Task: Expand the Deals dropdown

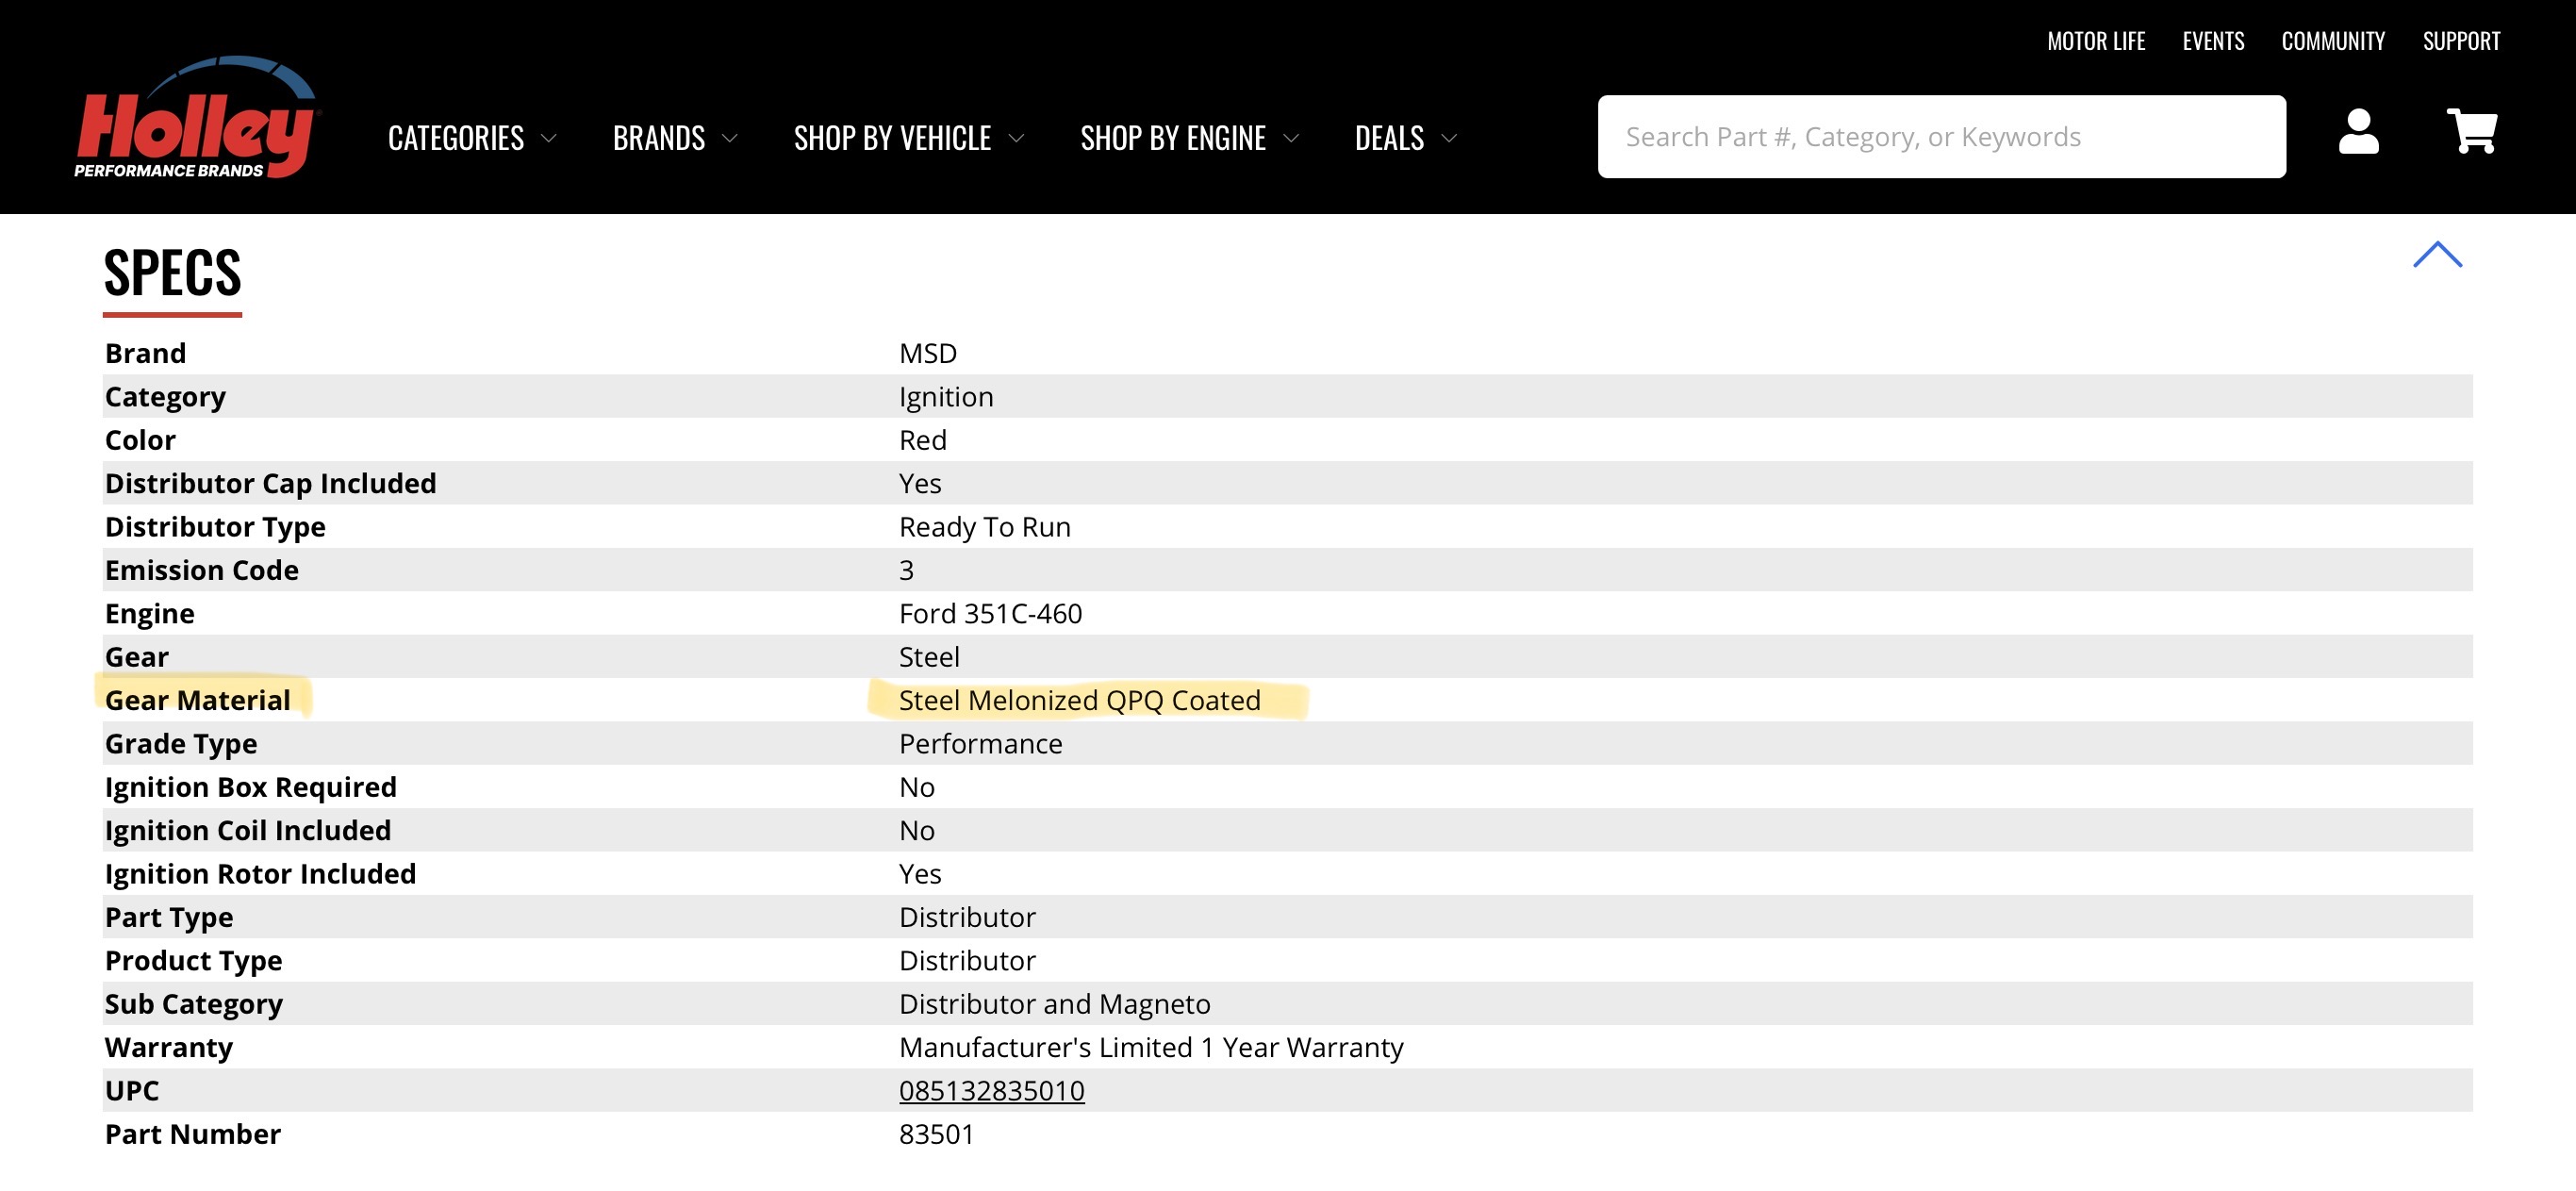Action: 1405,138
